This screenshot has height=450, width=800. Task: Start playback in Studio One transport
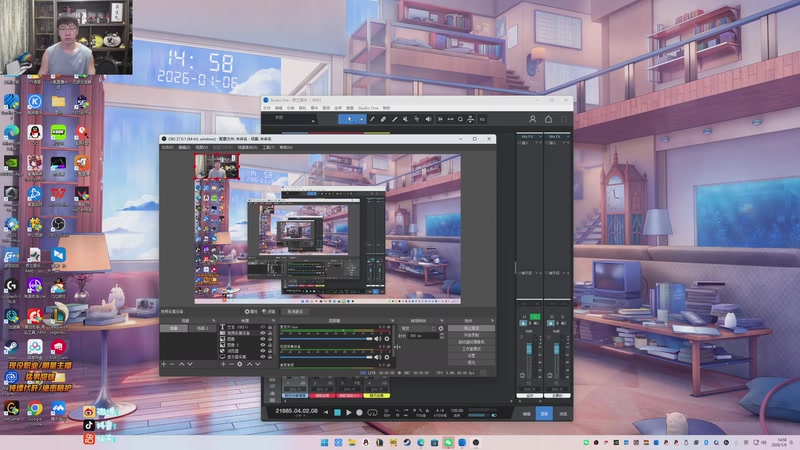pyautogui.click(x=348, y=412)
